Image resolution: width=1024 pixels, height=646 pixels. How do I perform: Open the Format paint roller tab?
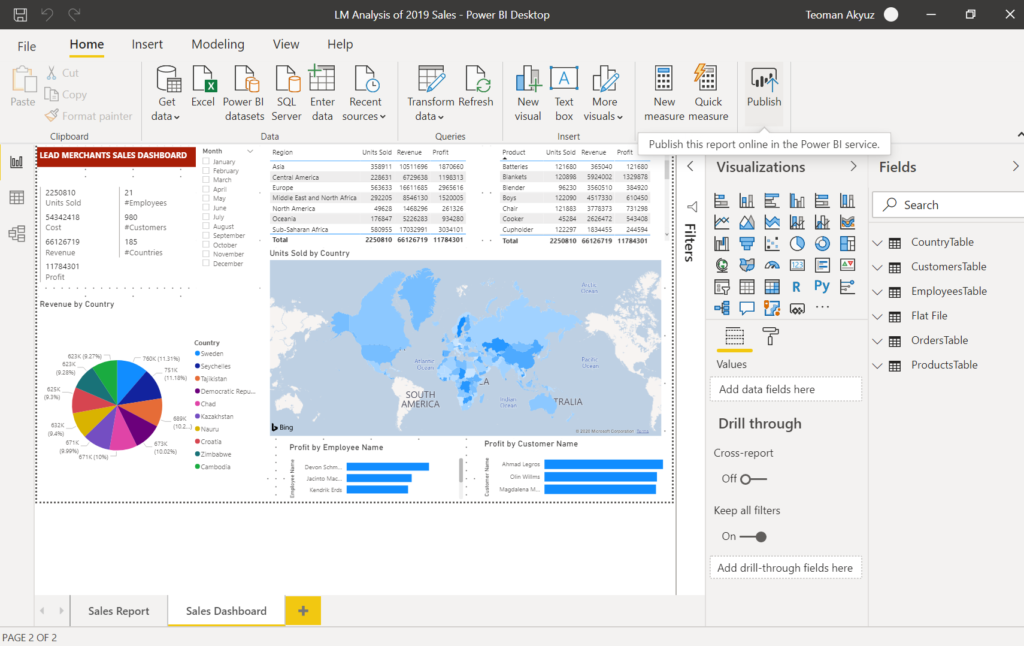770,336
